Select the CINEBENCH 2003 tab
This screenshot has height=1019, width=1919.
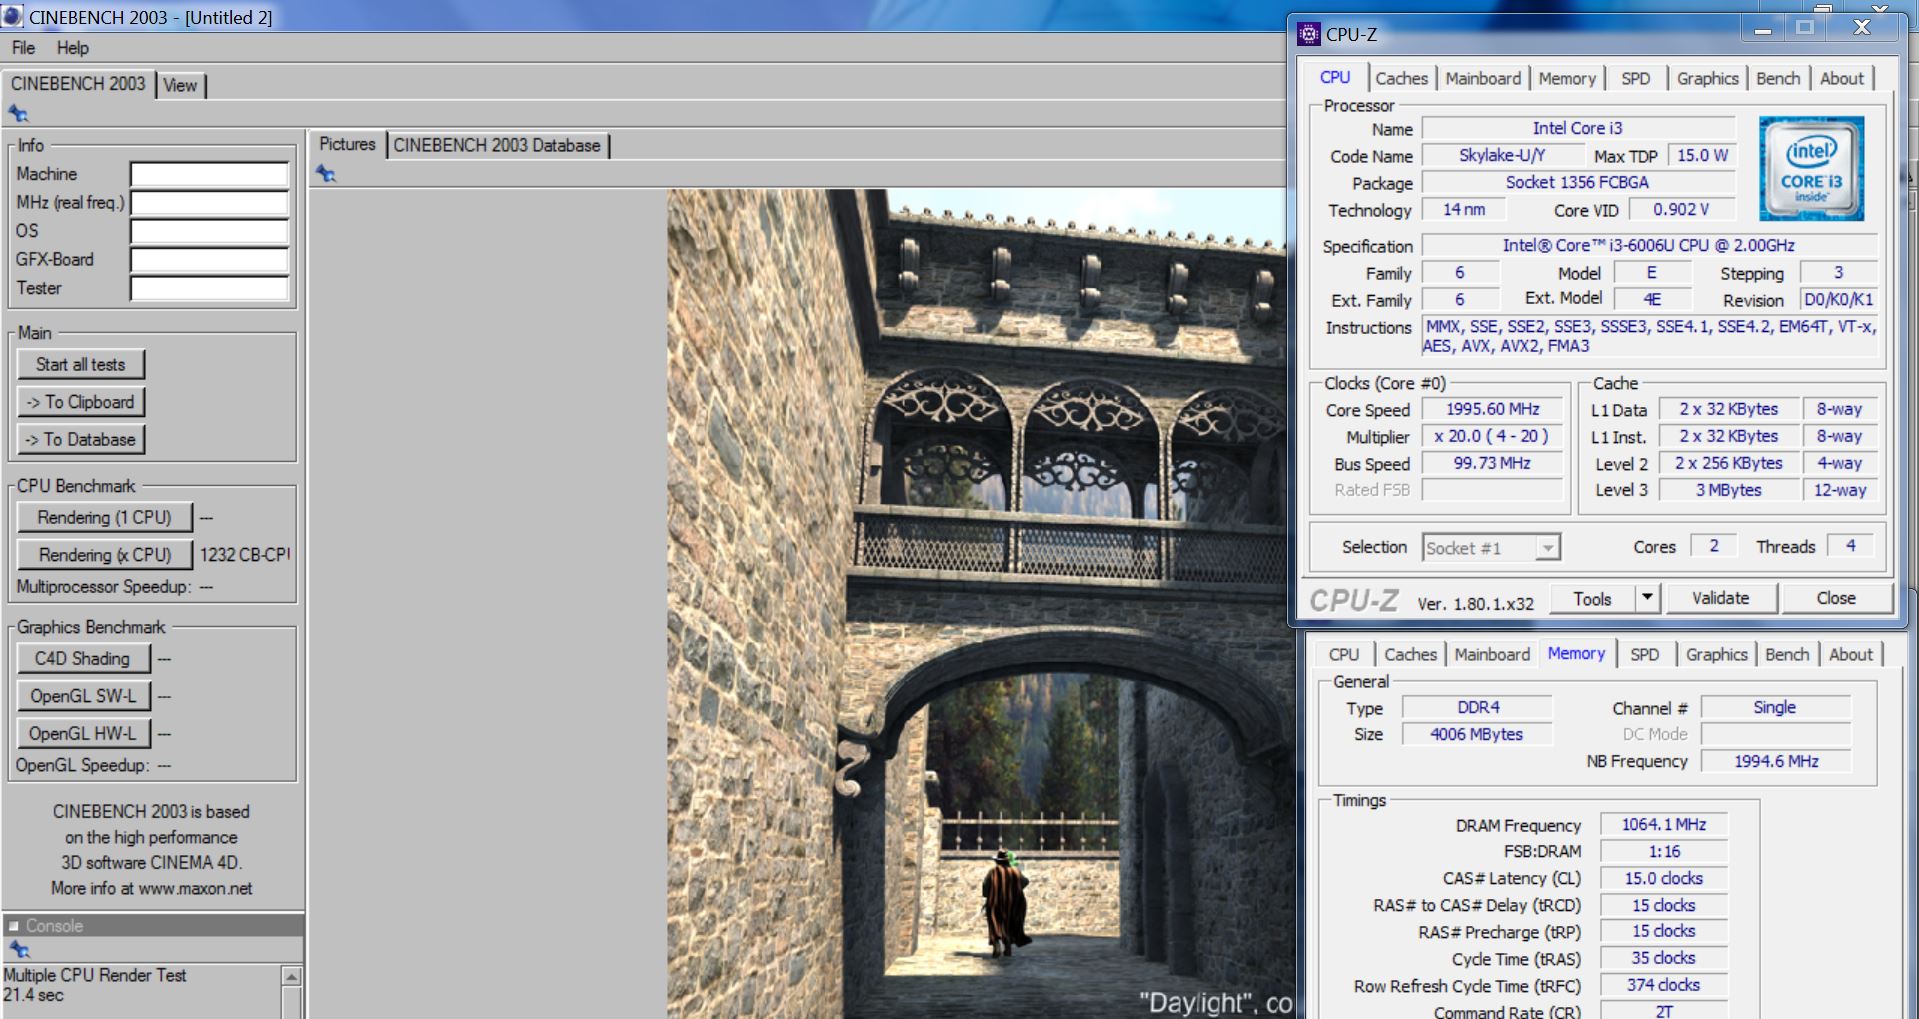pyautogui.click(x=78, y=84)
